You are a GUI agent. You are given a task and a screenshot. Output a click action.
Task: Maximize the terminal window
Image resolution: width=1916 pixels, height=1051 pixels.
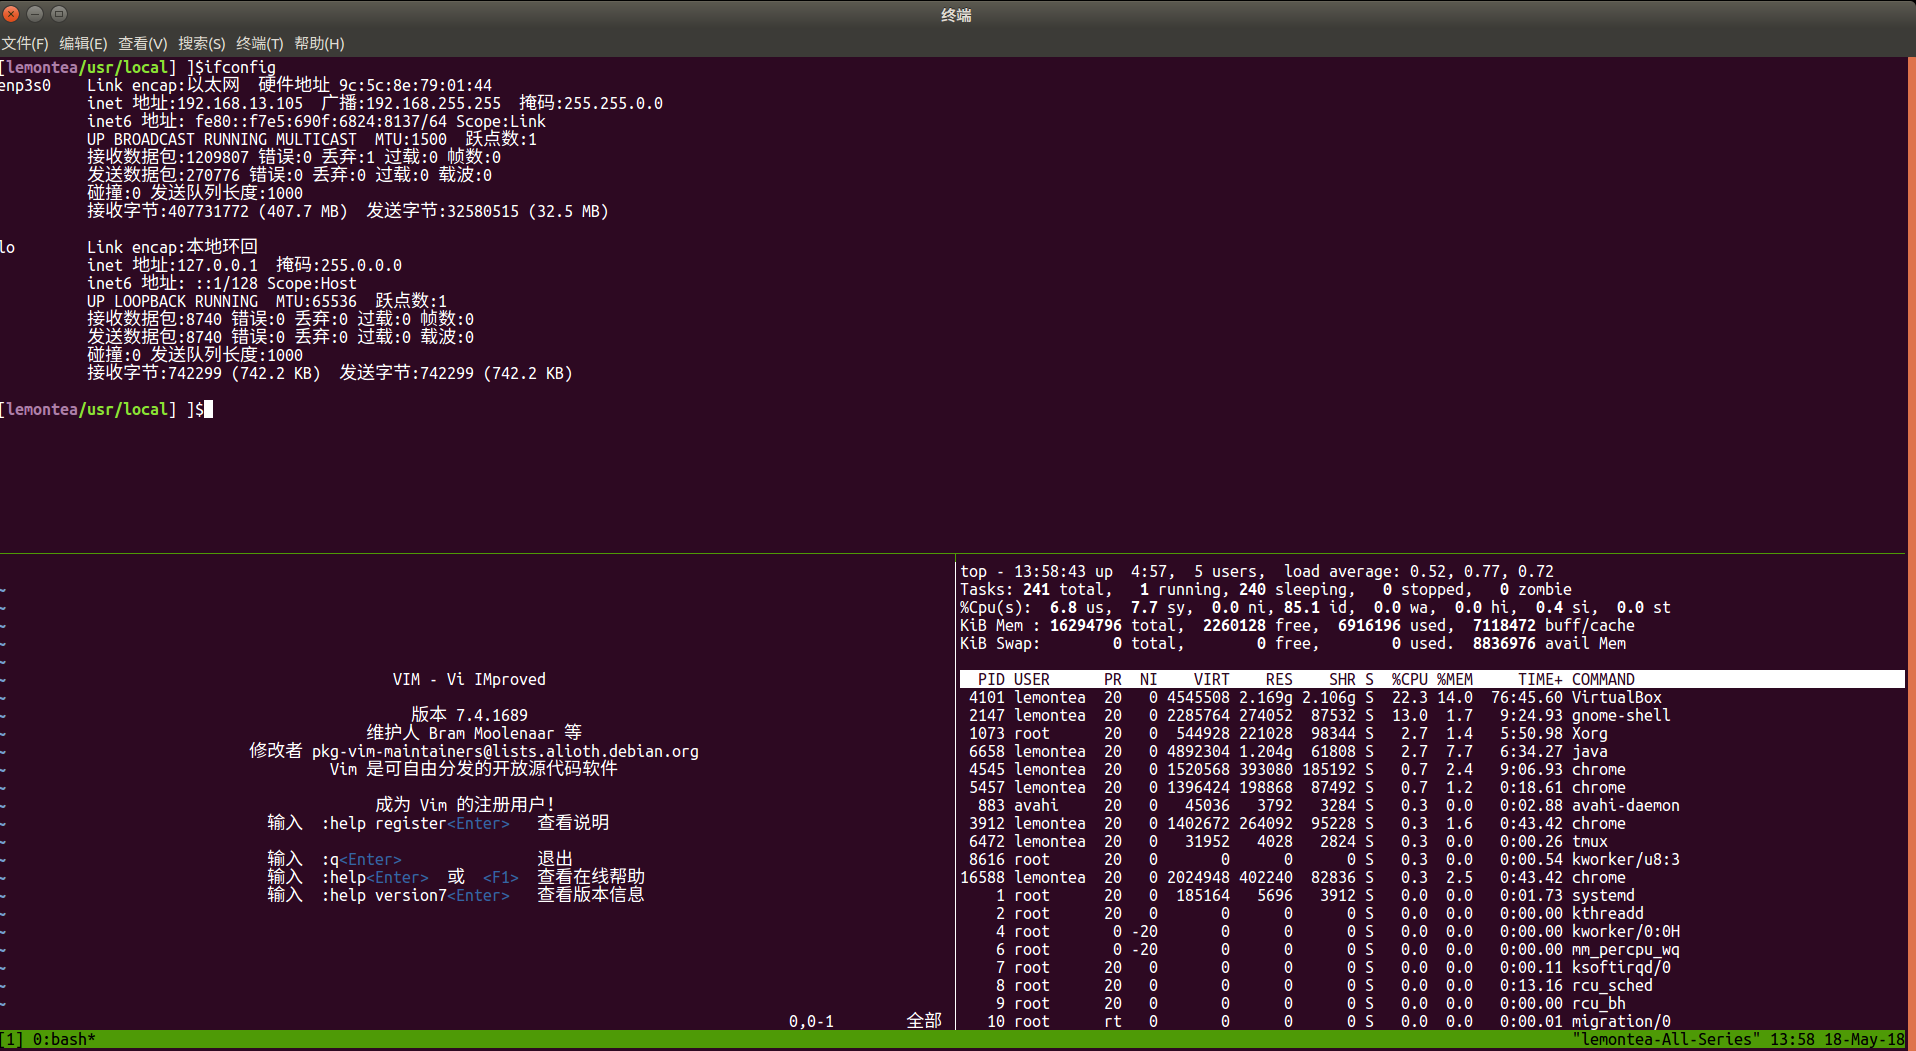[x=59, y=14]
